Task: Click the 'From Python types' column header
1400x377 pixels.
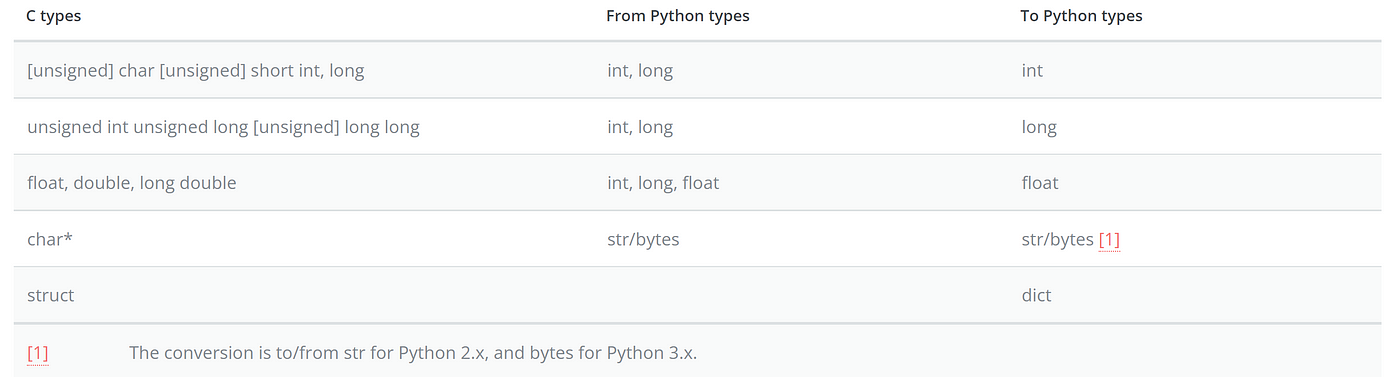Action: point(677,16)
